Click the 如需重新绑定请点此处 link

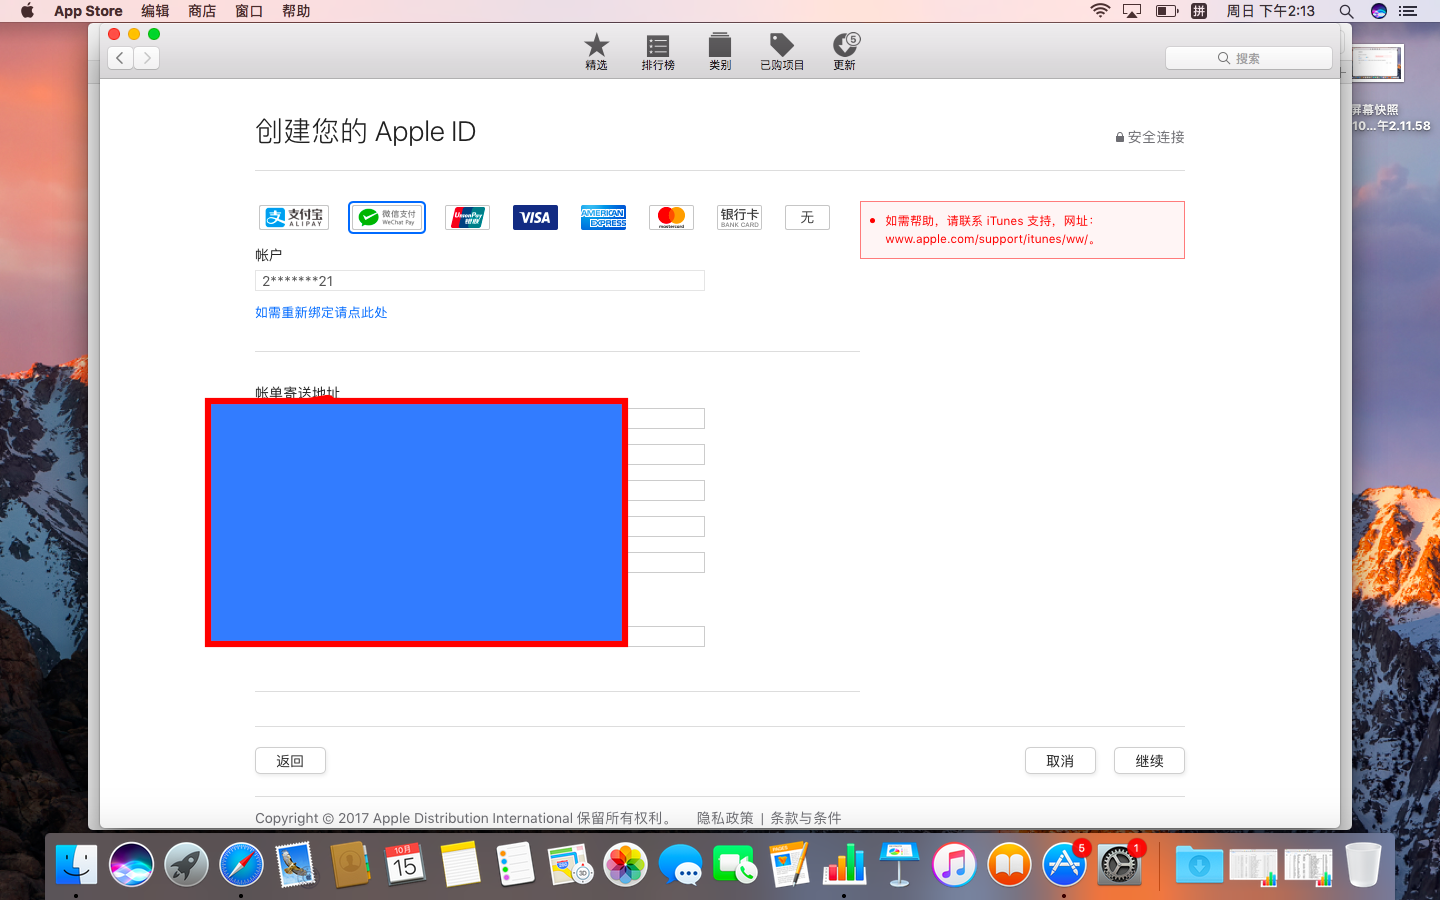click(x=321, y=312)
